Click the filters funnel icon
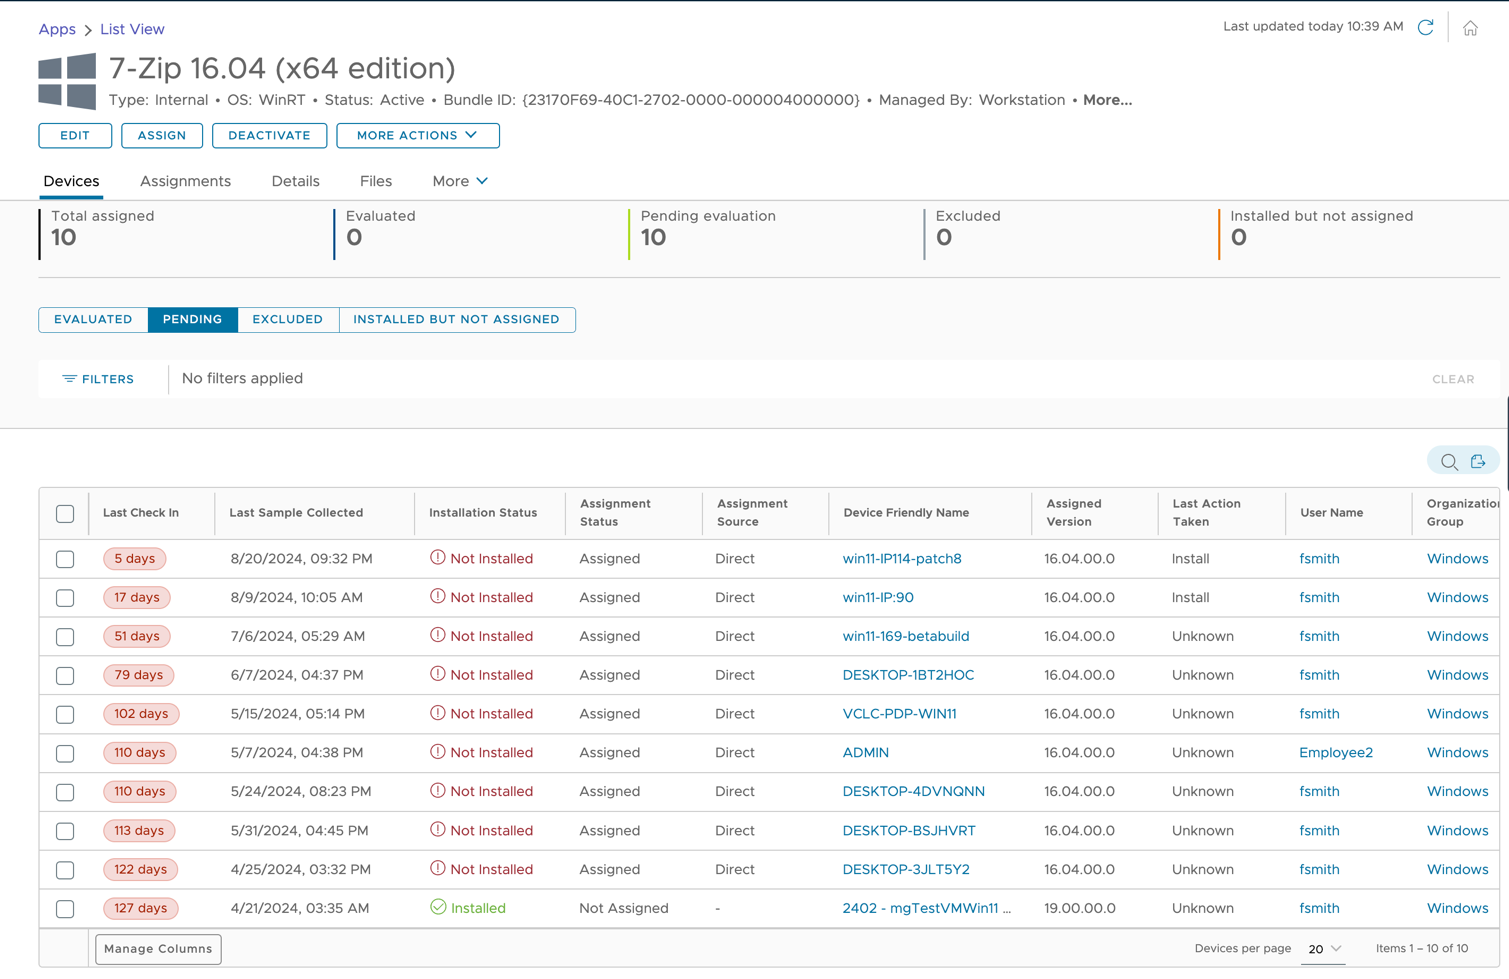The width and height of the screenshot is (1509, 979). pyautogui.click(x=69, y=379)
